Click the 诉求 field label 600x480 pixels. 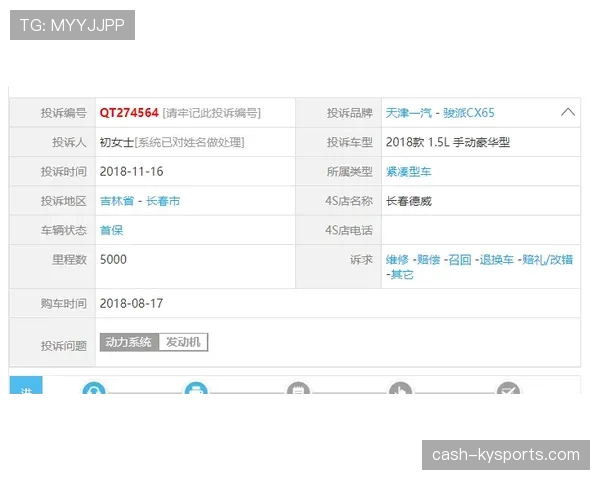point(361,260)
